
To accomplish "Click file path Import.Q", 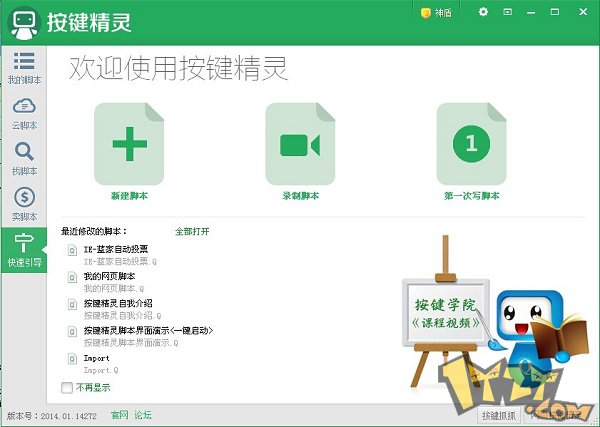I will tap(101, 370).
